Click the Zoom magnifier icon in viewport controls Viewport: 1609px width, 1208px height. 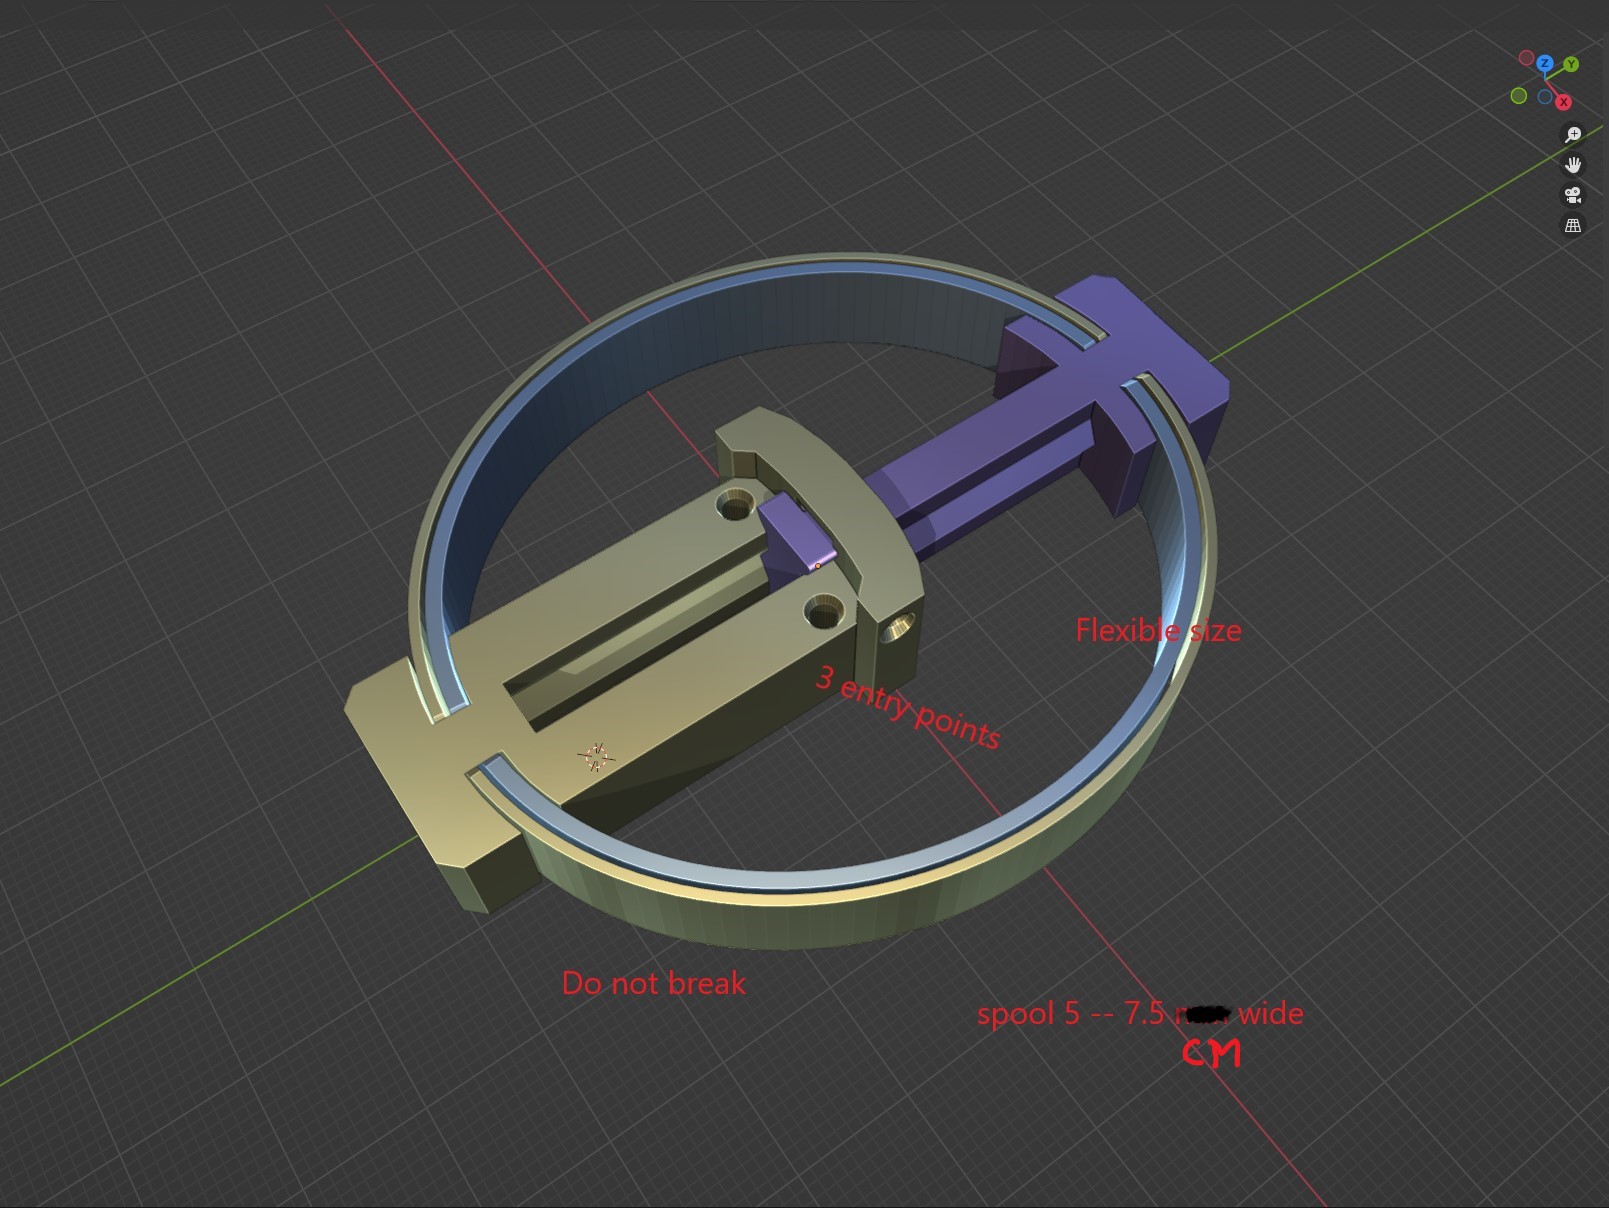[x=1572, y=134]
